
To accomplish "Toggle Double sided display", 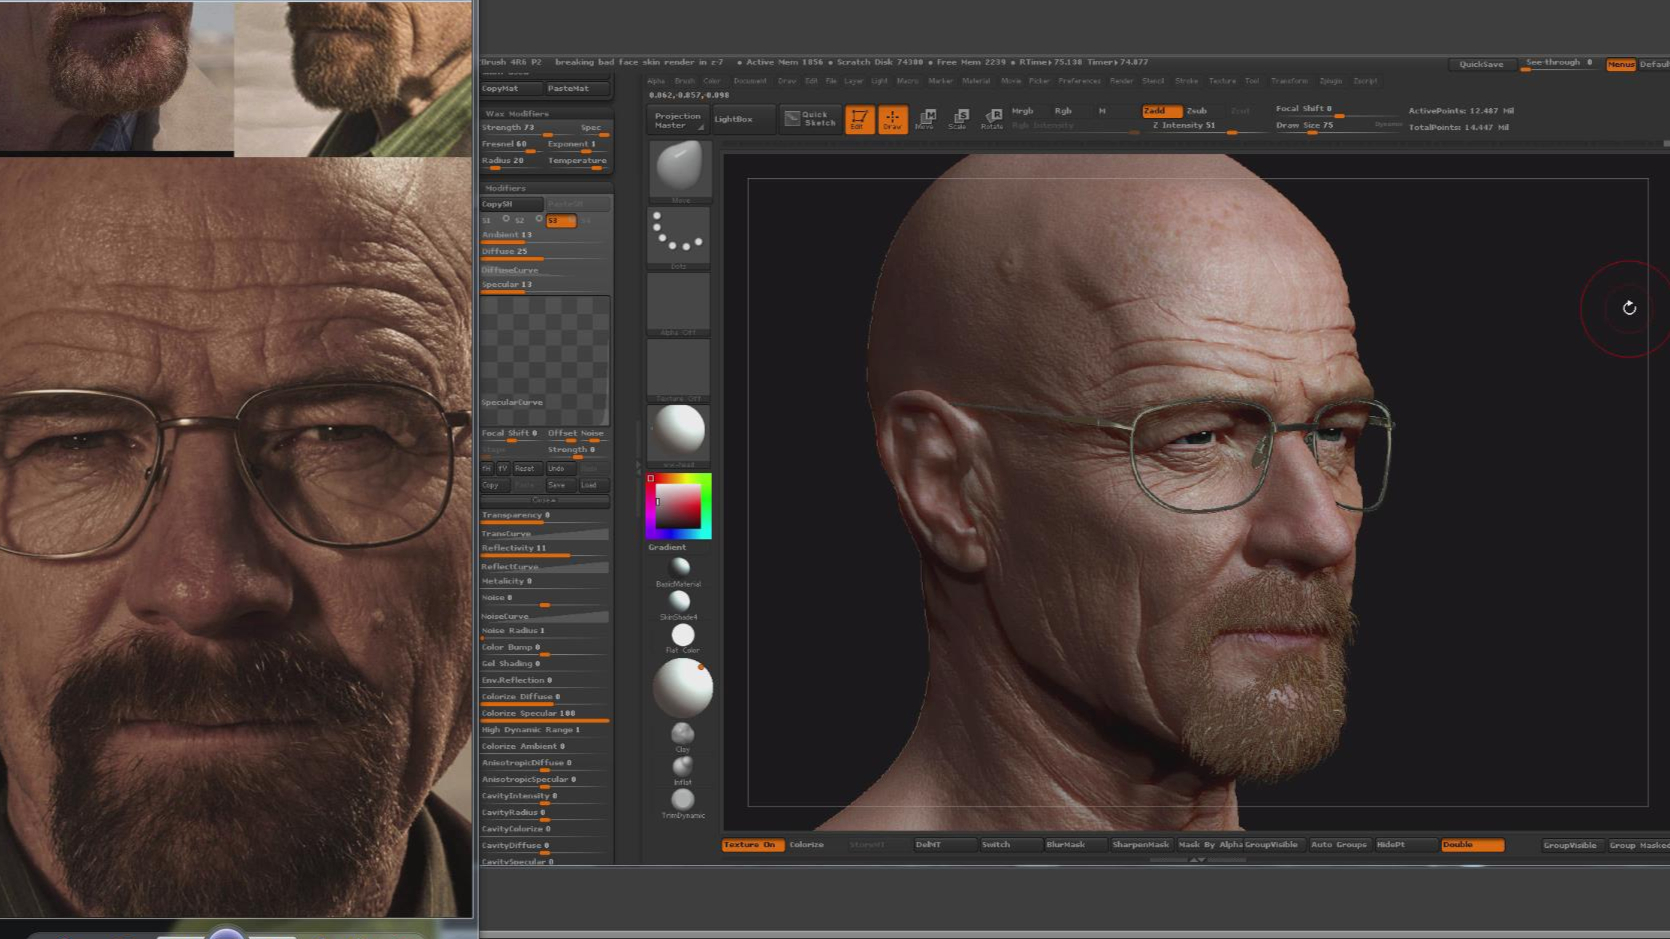I will tap(1472, 845).
